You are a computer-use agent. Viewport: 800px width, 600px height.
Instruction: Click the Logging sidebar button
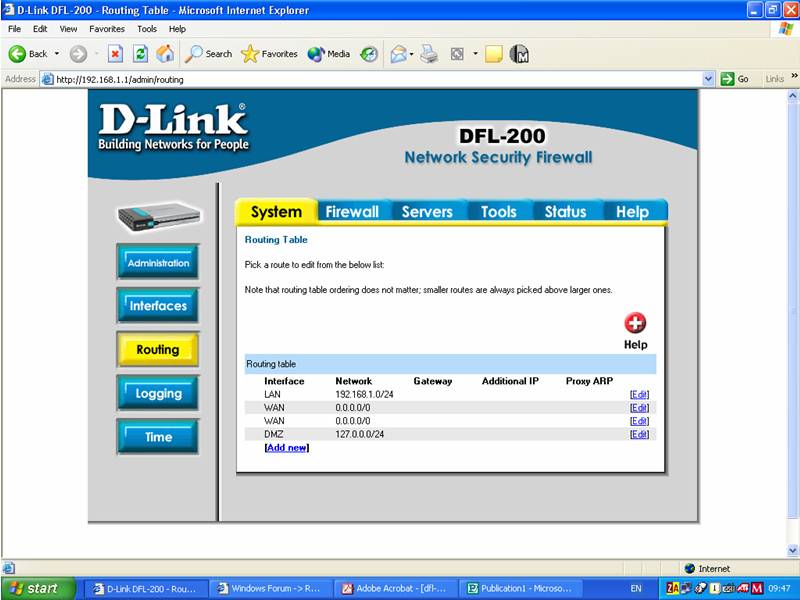[x=158, y=393]
